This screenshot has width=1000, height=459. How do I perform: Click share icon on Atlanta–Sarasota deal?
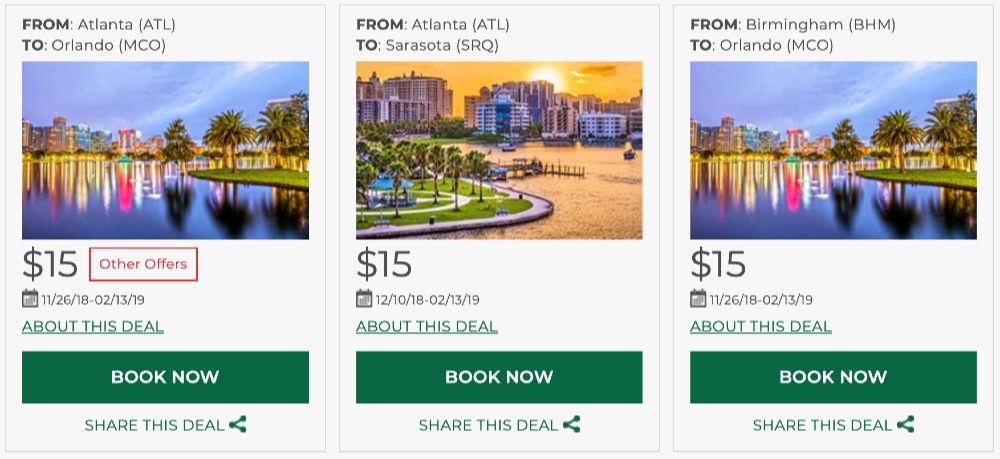tap(572, 425)
